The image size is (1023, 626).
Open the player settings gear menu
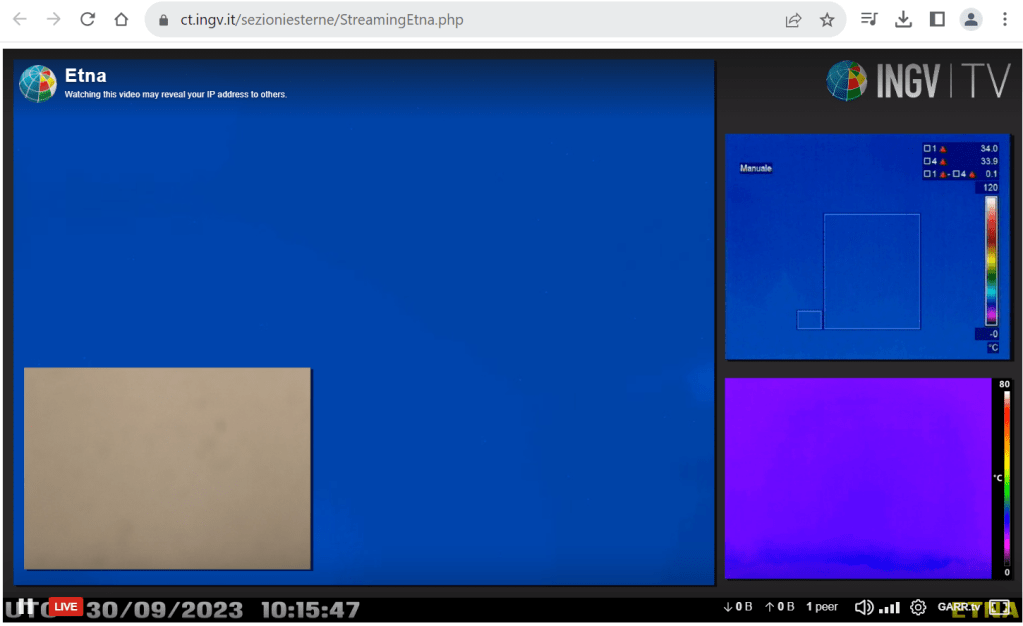[x=918, y=607]
